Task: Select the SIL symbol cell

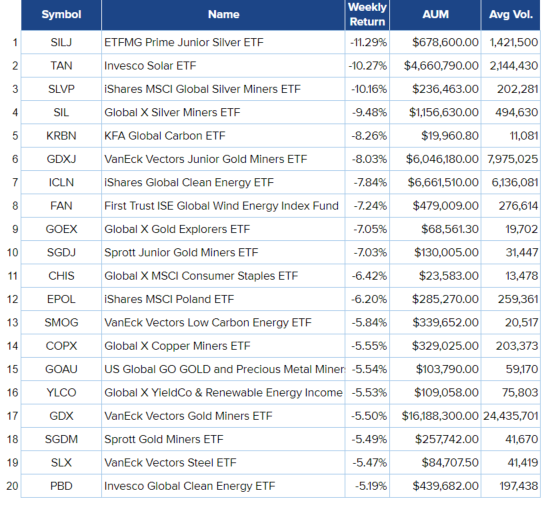Action: tap(61, 112)
